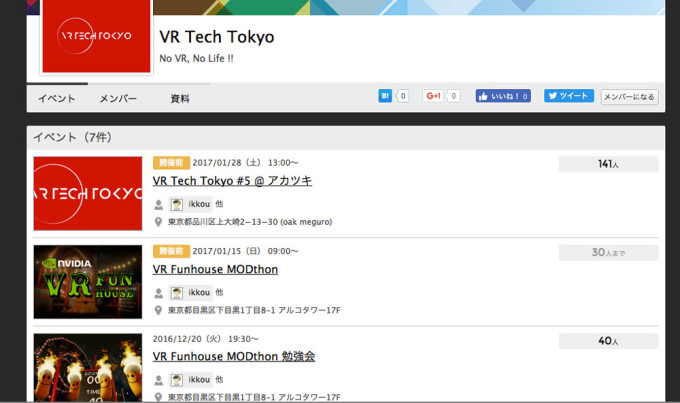
Task: Click the Facebook いいね! button
Action: pos(503,96)
